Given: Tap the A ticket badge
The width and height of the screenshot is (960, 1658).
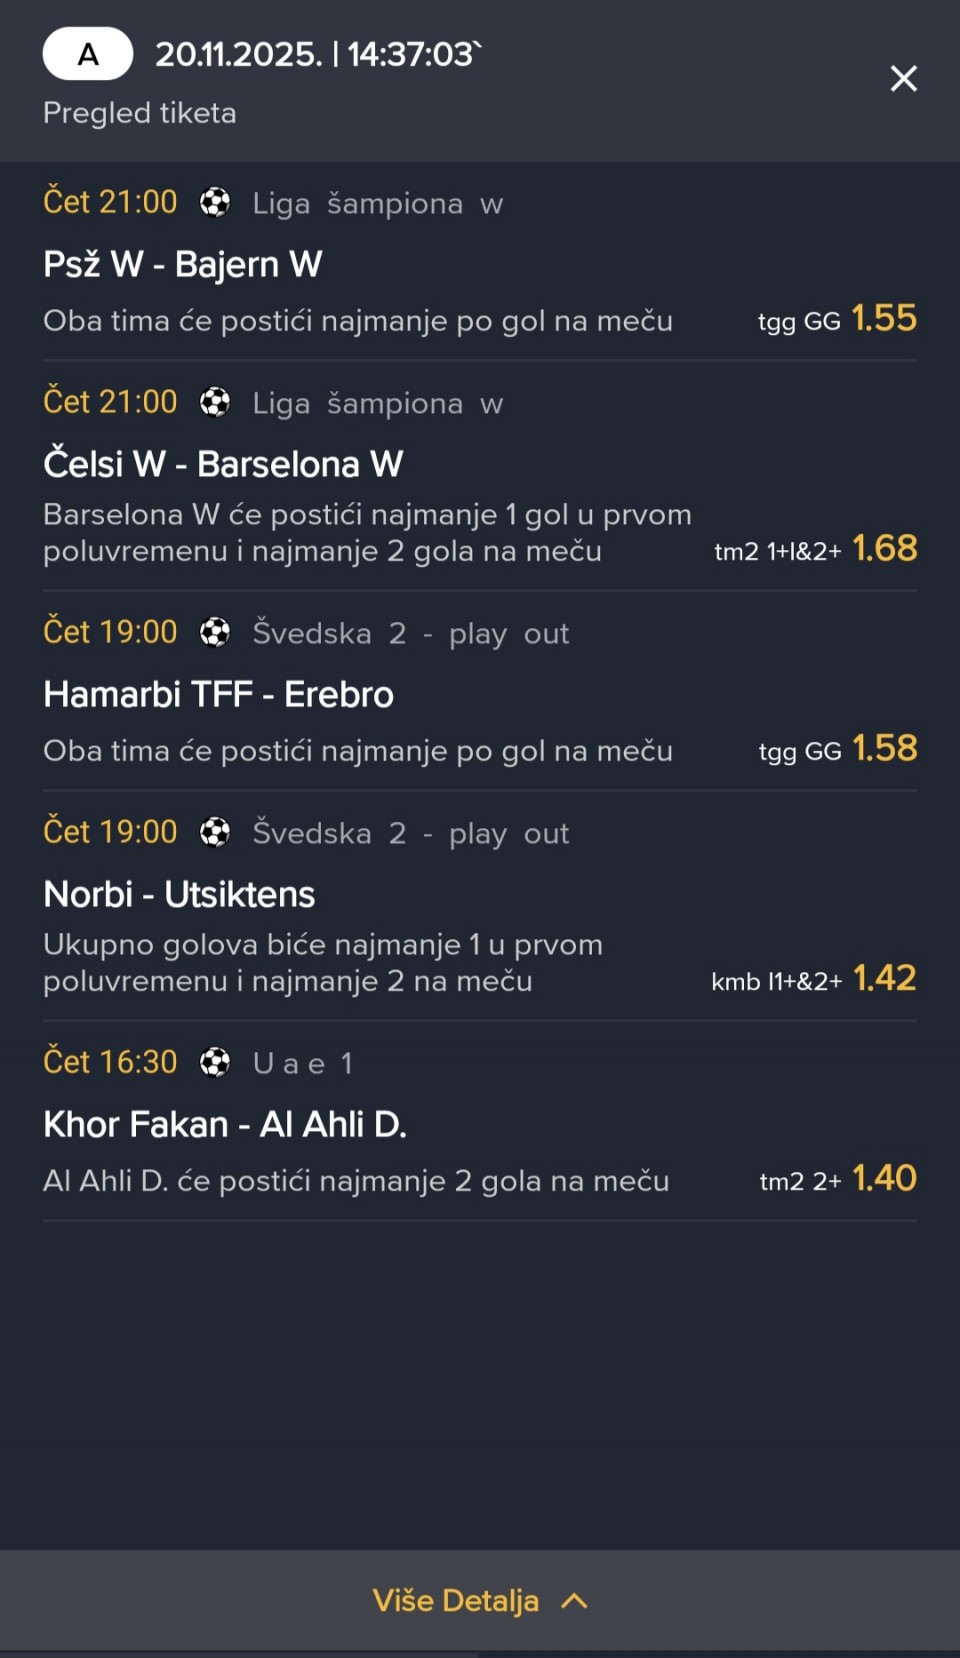Looking at the screenshot, I should [x=88, y=54].
